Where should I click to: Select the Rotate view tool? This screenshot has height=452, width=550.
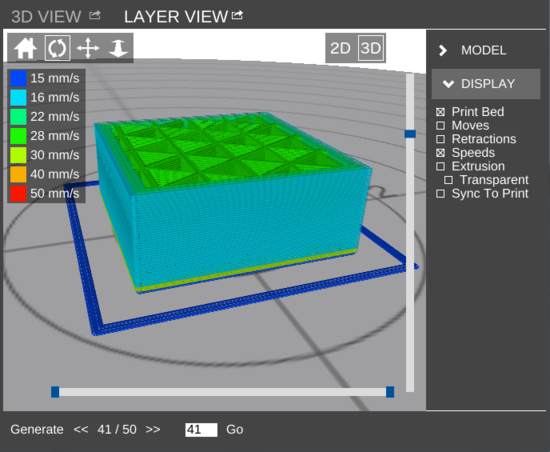pyautogui.click(x=58, y=48)
